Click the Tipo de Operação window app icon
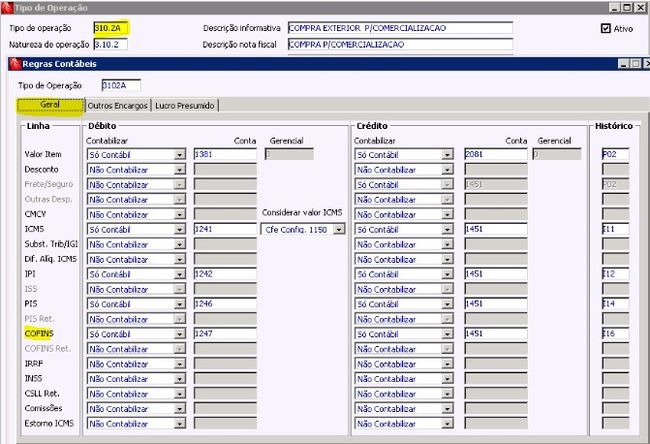Image resolution: width=650 pixels, height=444 pixels. pos(7,7)
